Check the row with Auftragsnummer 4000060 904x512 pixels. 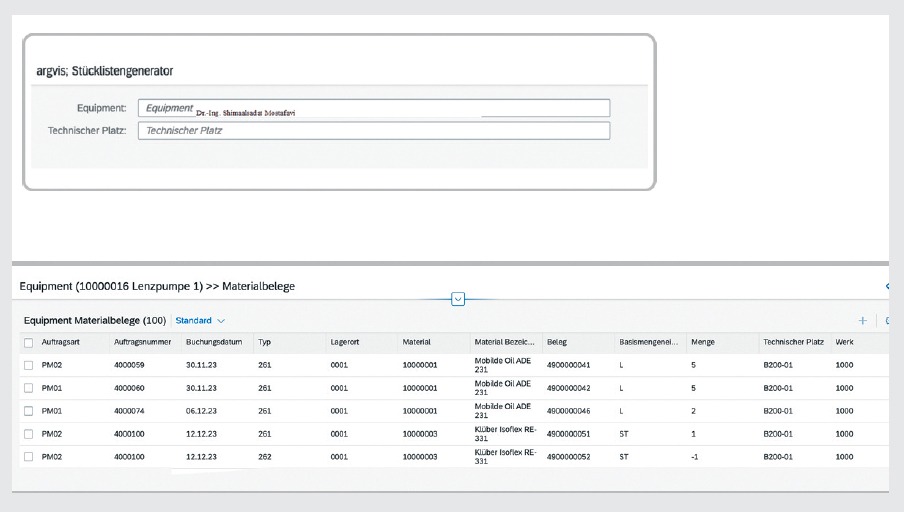28,388
